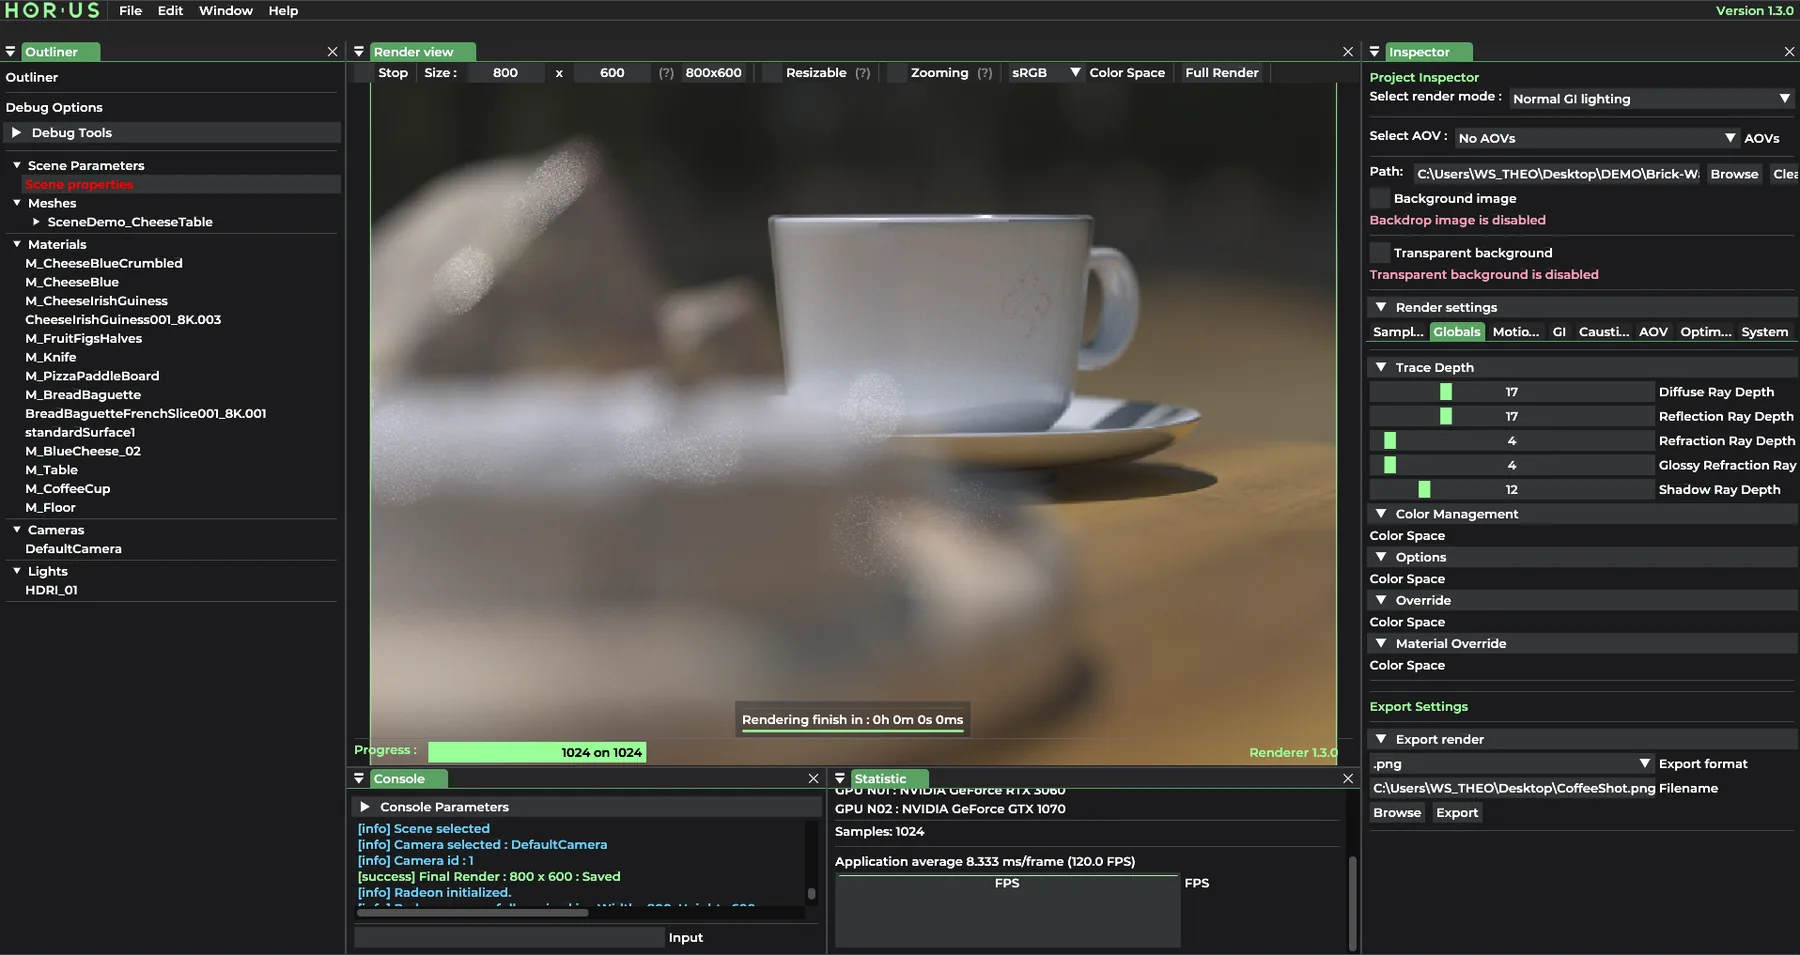Close the Outliner panel

[333, 52]
